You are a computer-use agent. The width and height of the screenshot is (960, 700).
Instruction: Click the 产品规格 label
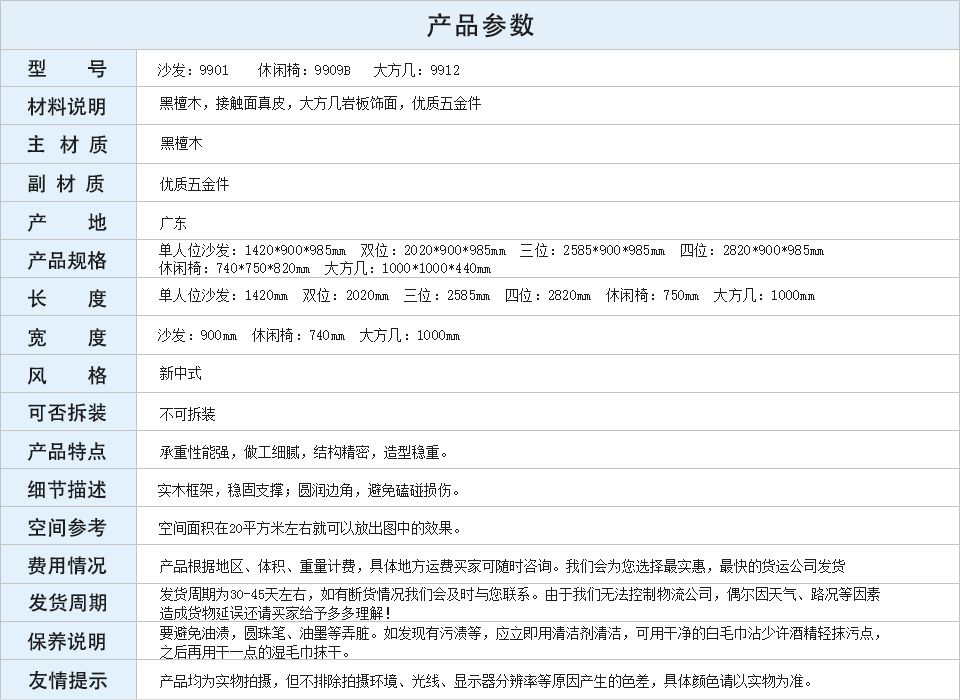(x=67, y=260)
